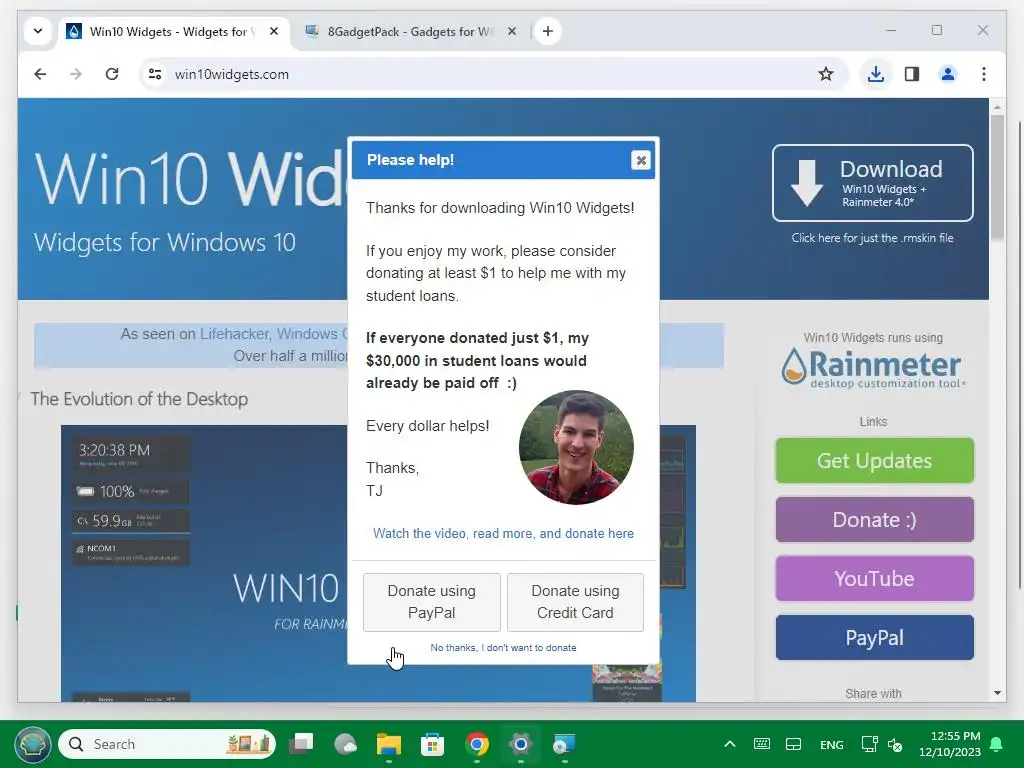Click link for just the .rmskin file
The width and height of the screenshot is (1024, 768).
tap(872, 238)
